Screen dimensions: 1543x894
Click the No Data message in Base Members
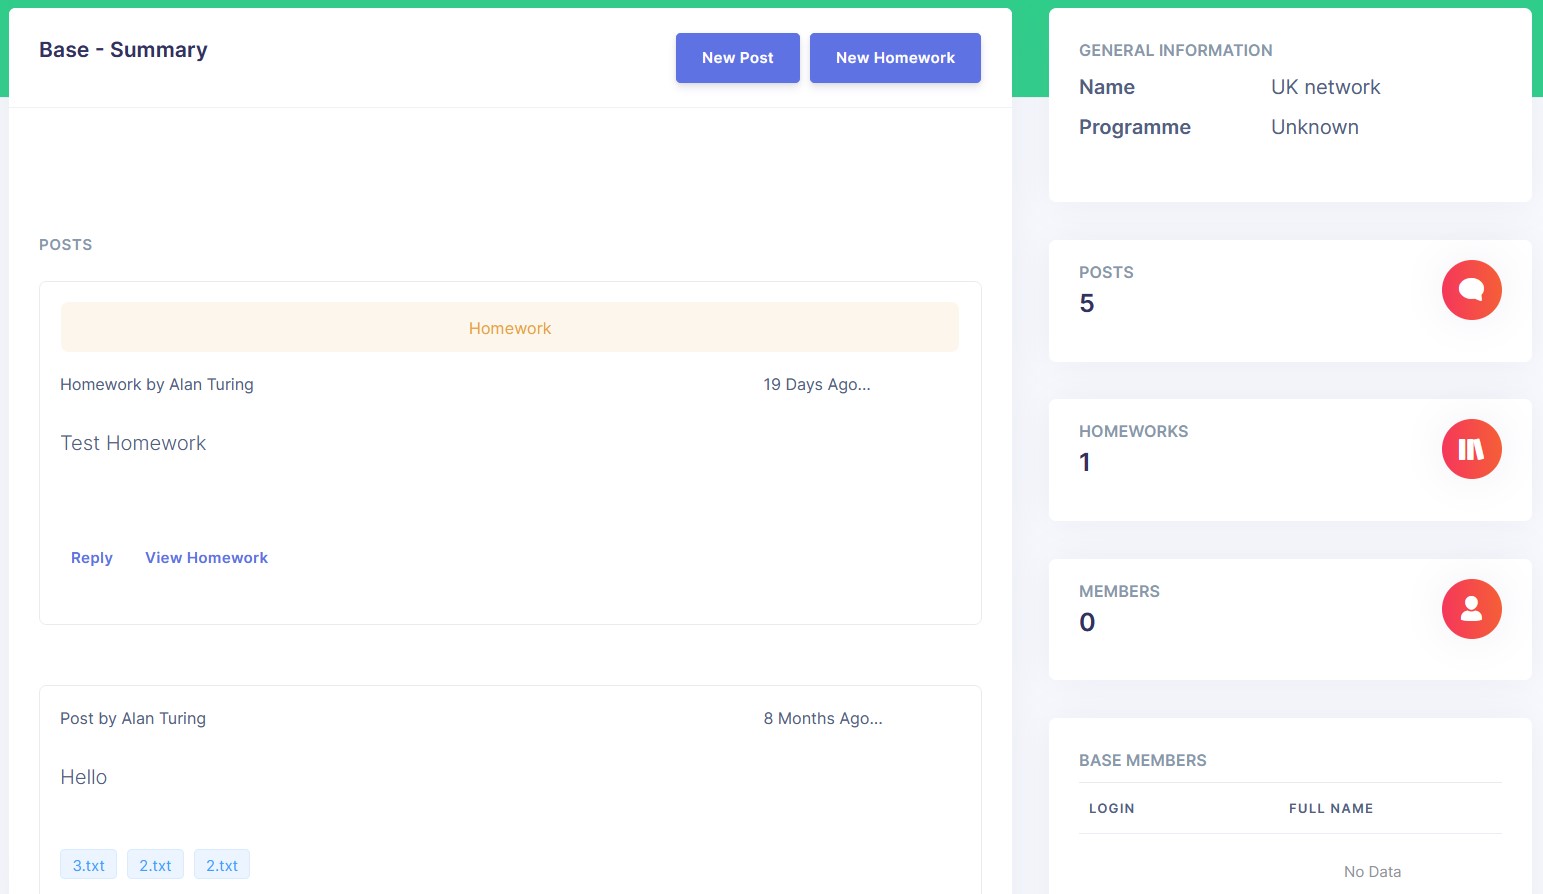[1372, 872]
